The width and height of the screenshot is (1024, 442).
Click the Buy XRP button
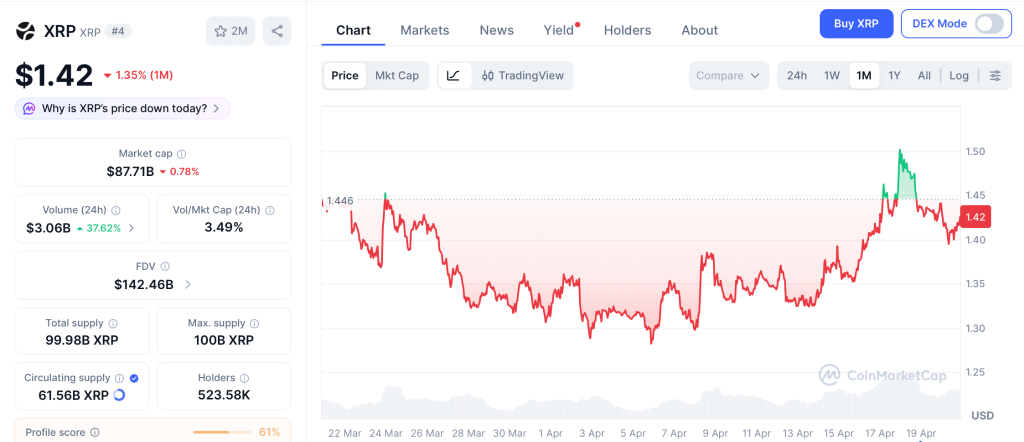[855, 24]
